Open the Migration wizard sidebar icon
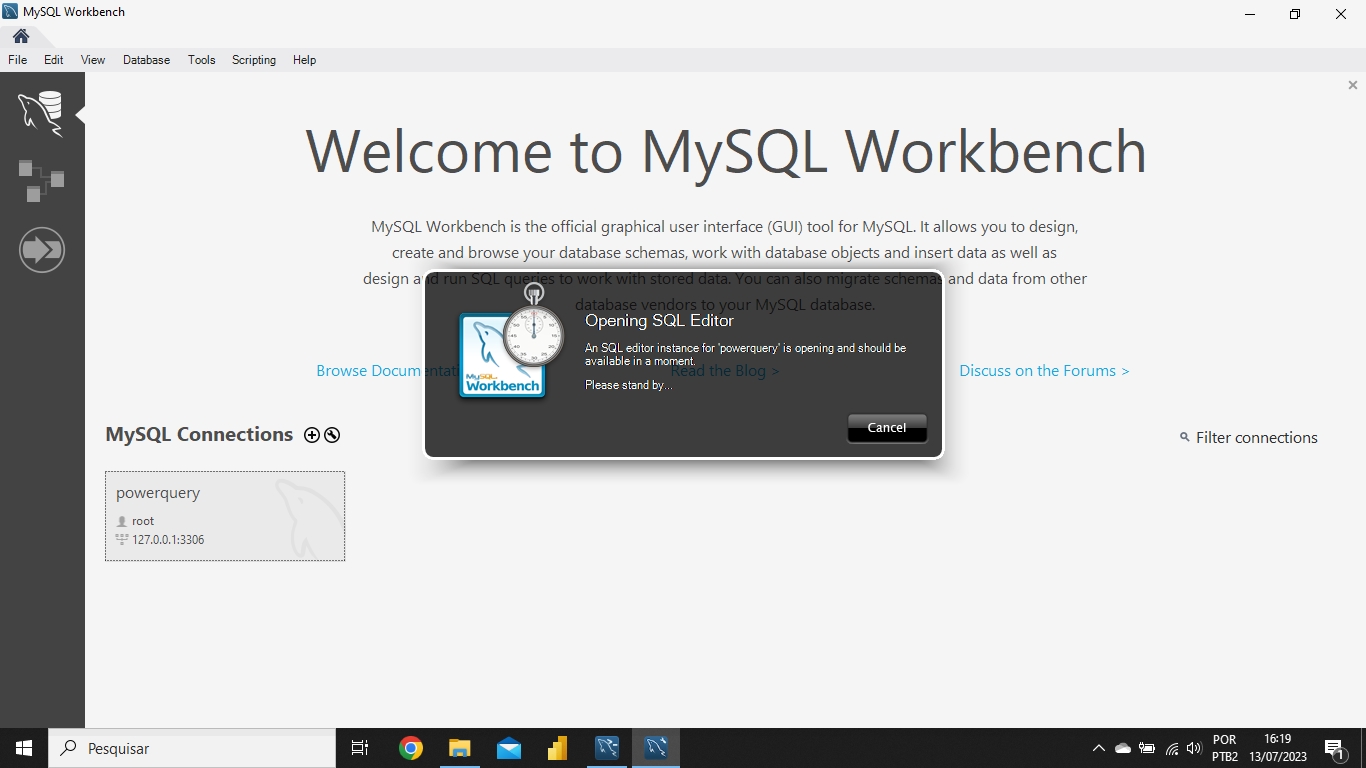This screenshot has height=768, width=1366. [x=42, y=249]
